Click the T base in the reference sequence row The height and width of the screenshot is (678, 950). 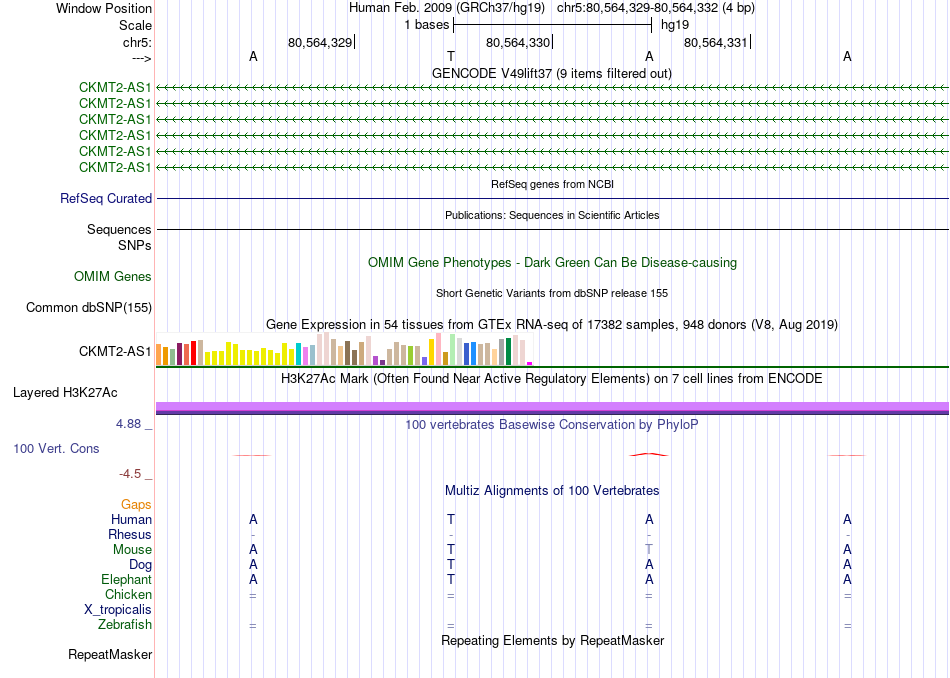click(x=451, y=56)
